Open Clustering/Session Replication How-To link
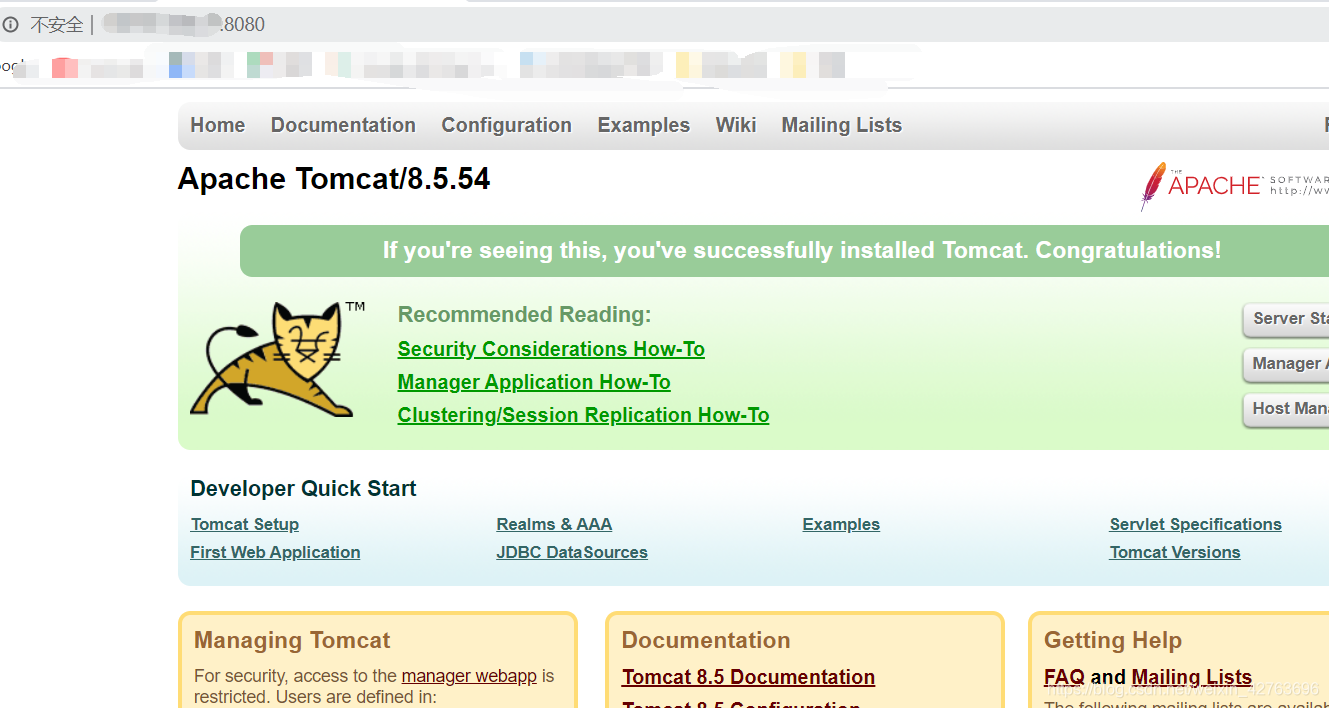The image size is (1329, 708). point(583,415)
